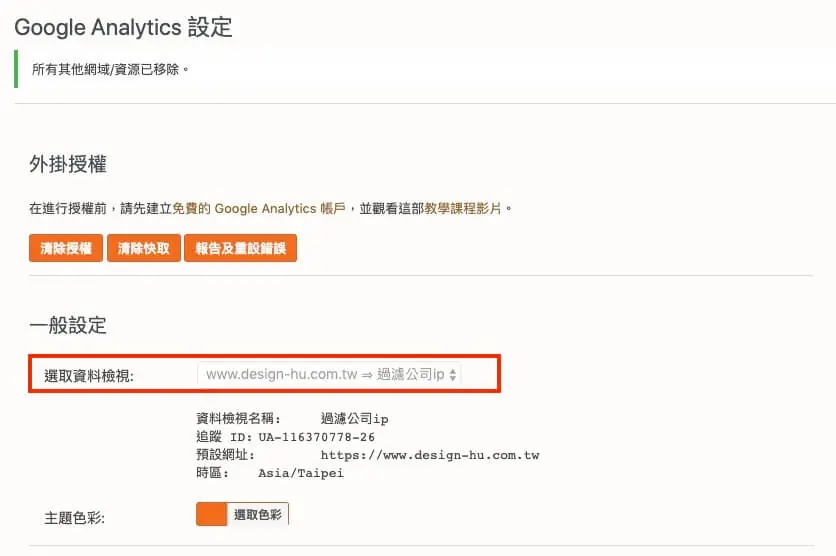The height and width of the screenshot is (556, 836).
Task: Click the orange theme color swatch
Action: point(212,514)
